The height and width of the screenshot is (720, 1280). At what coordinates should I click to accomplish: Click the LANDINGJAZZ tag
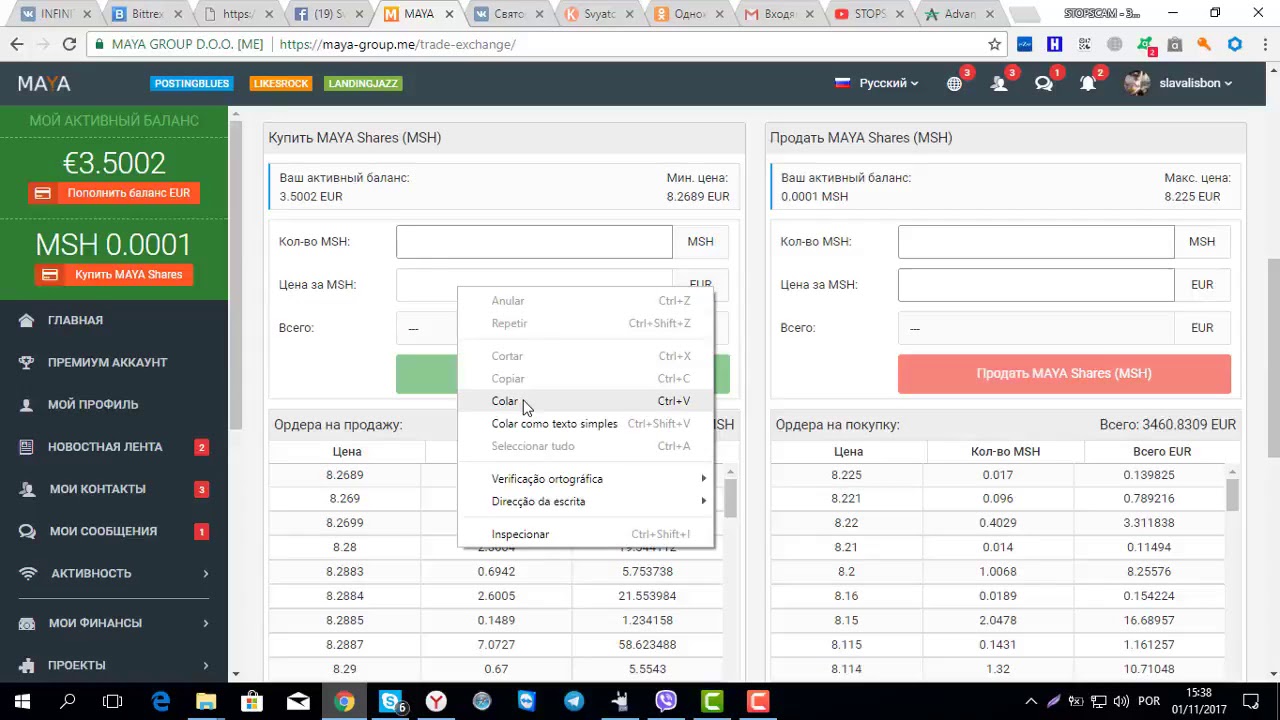point(363,83)
